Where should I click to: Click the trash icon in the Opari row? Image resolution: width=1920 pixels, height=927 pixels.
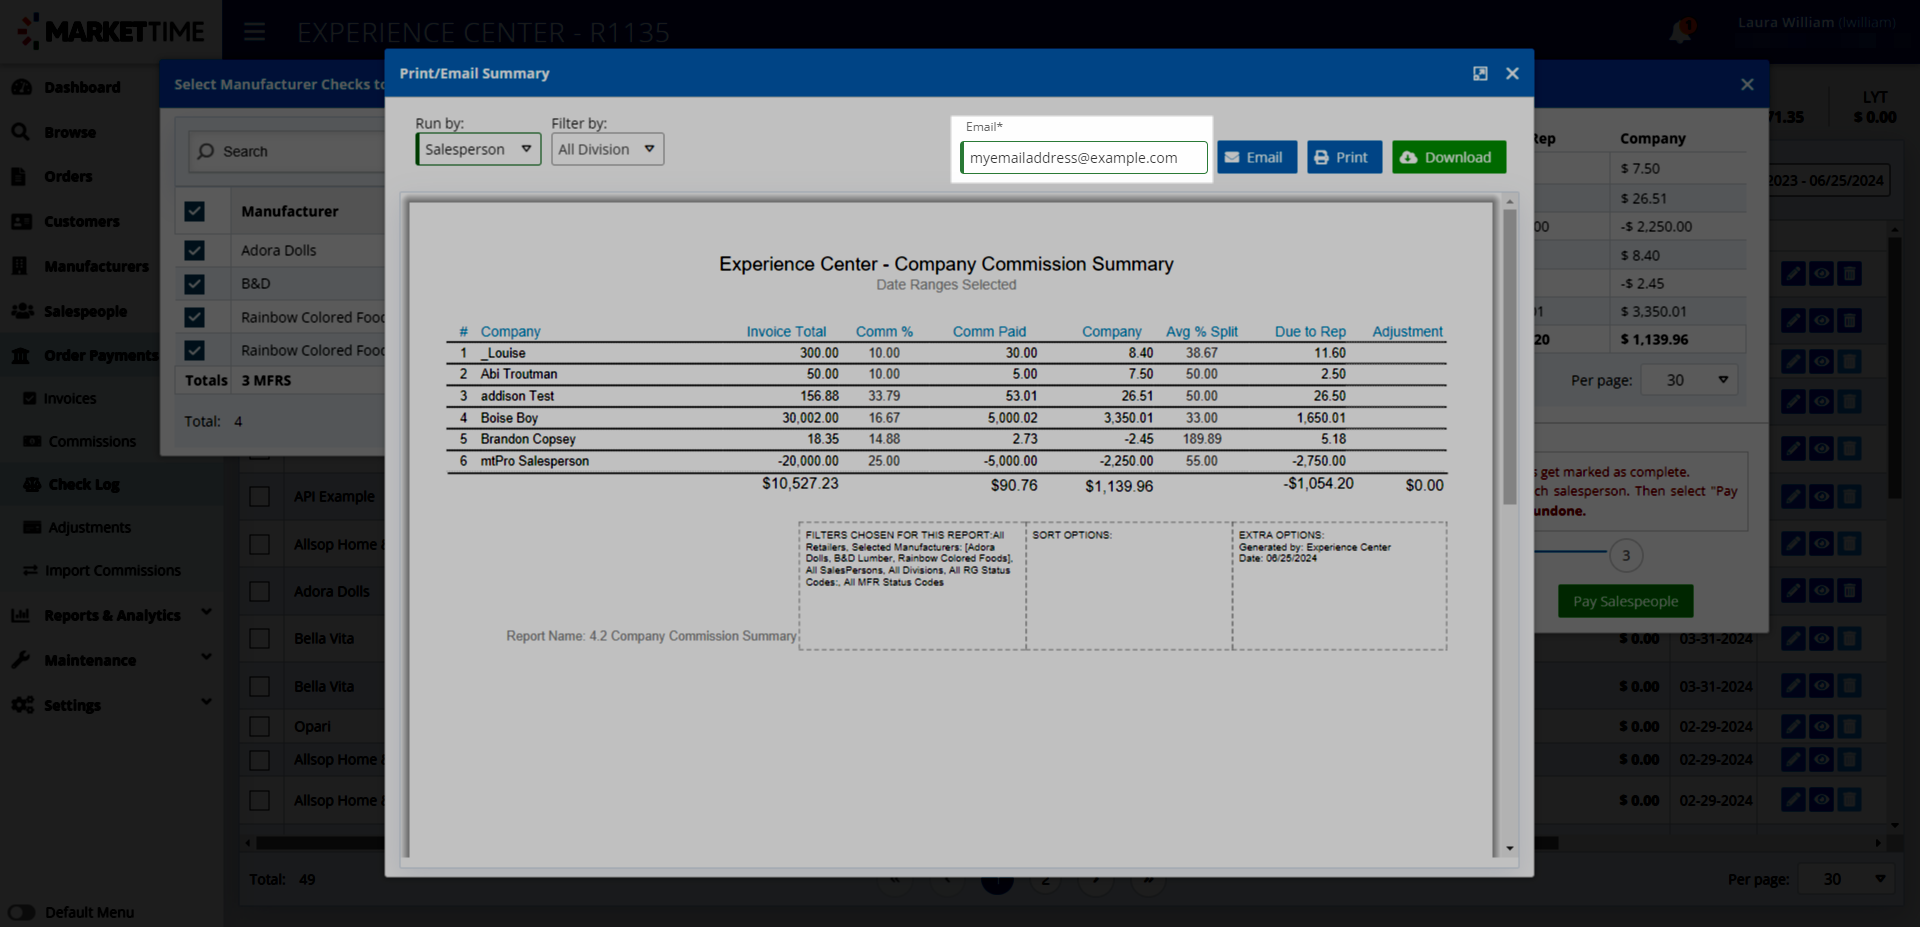[1849, 726]
